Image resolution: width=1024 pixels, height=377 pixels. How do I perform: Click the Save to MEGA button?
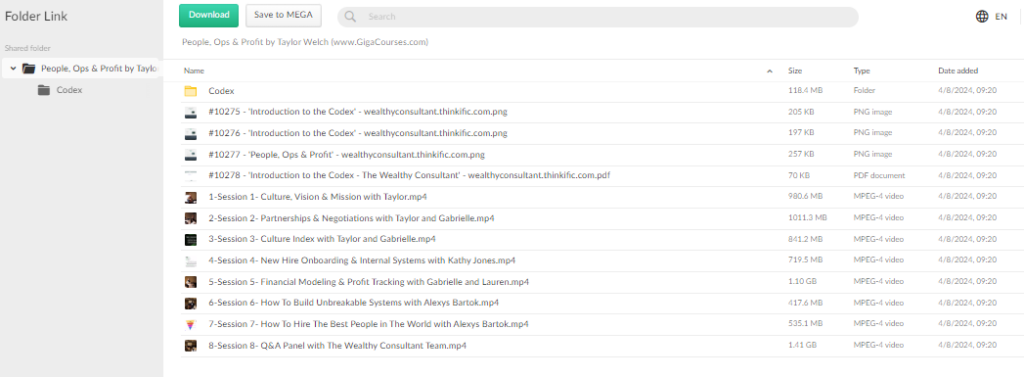[283, 15]
